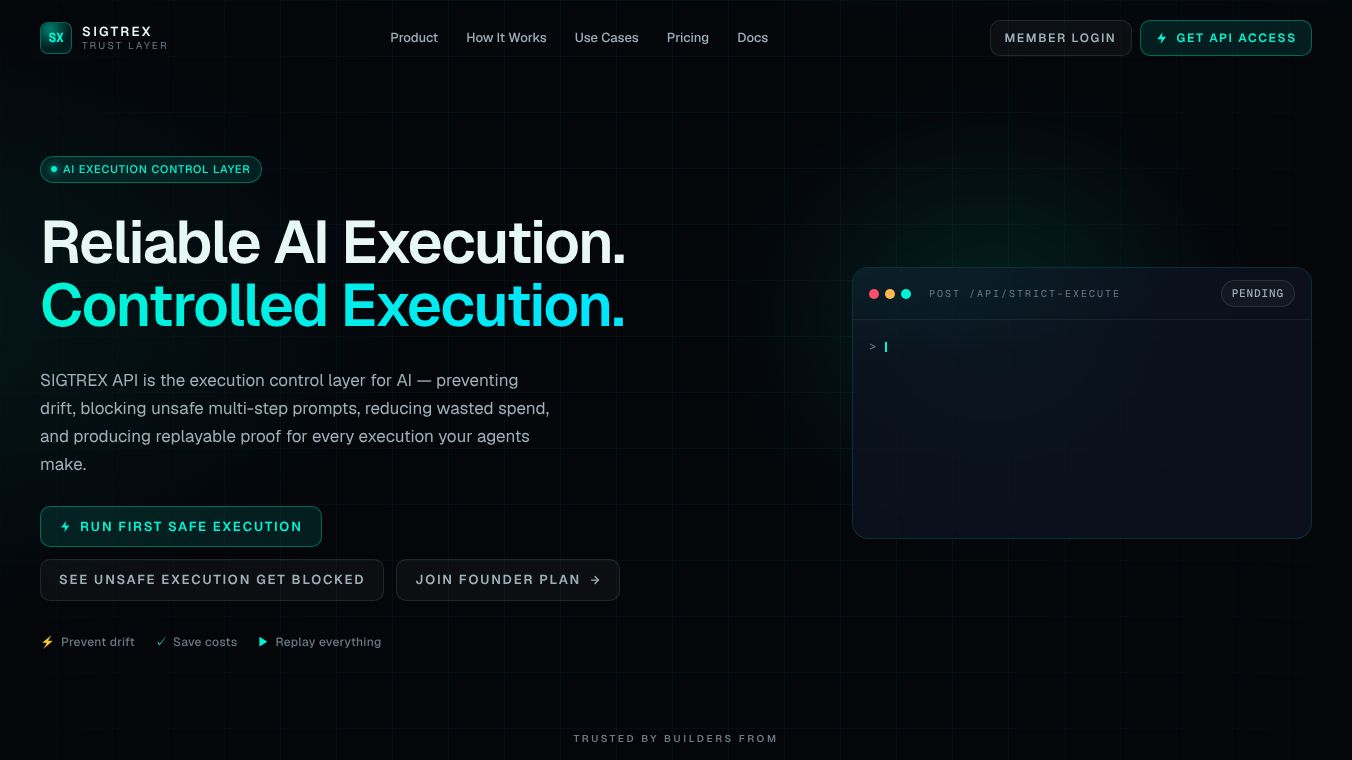Click Trusted By Builders From text
Viewport: 1352px width, 760px height.
[x=675, y=739]
